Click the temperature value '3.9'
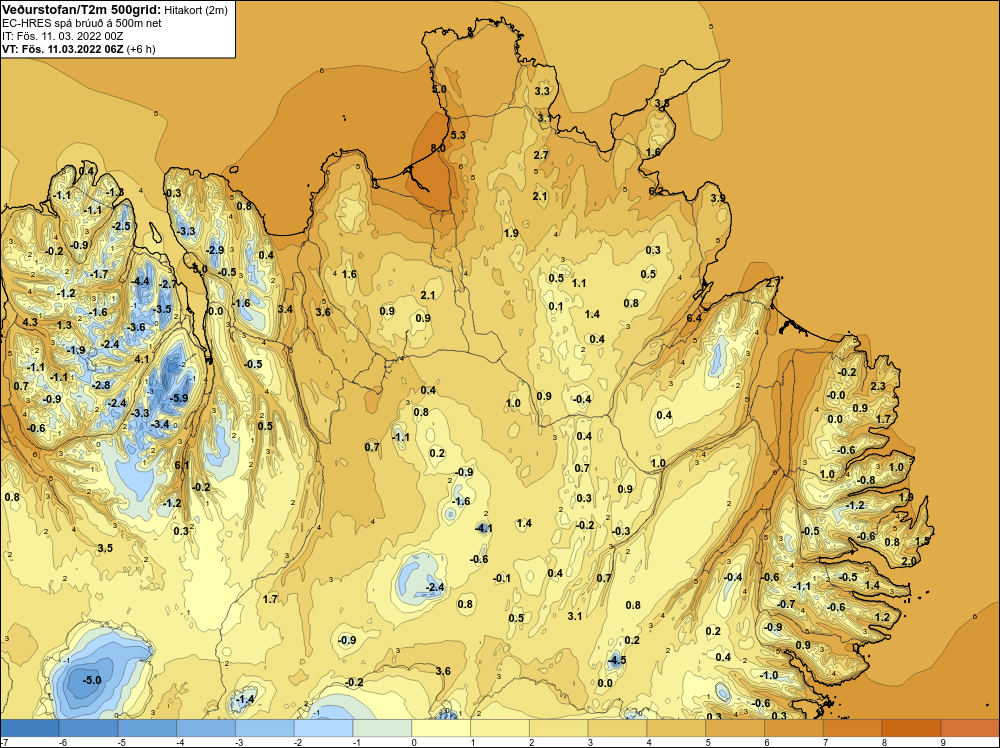 718,198
